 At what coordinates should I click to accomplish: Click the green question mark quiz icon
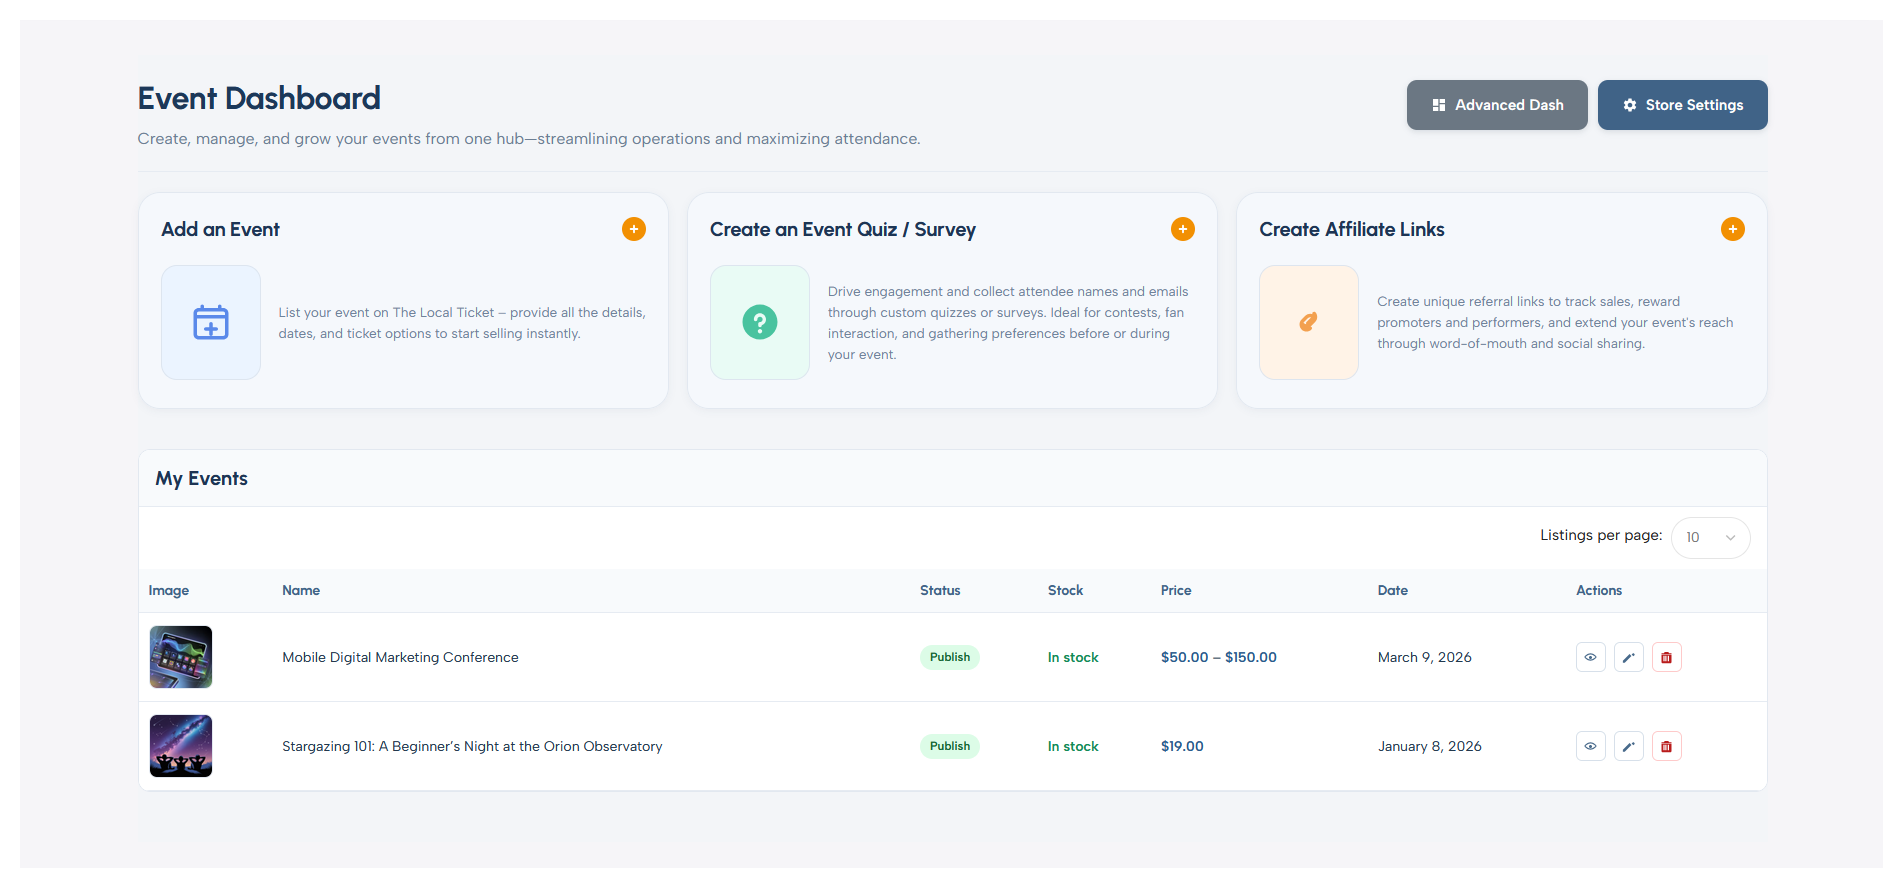point(760,322)
